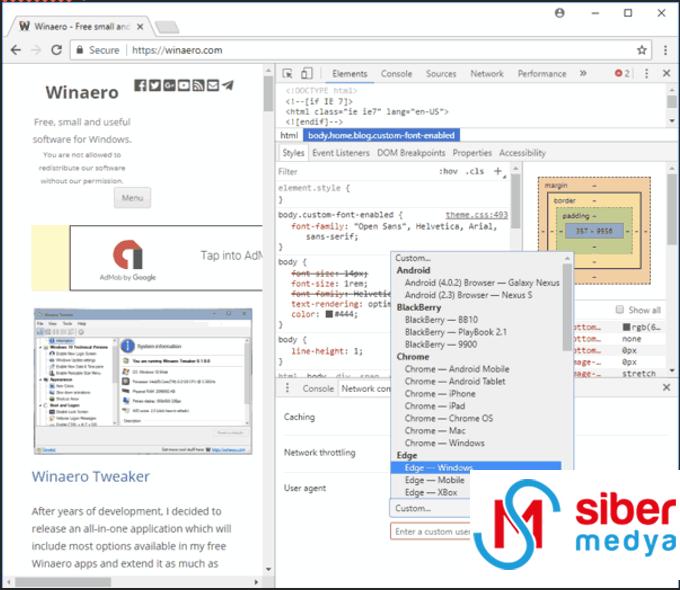
Task: Toggle :hov element state
Action: [448, 171]
